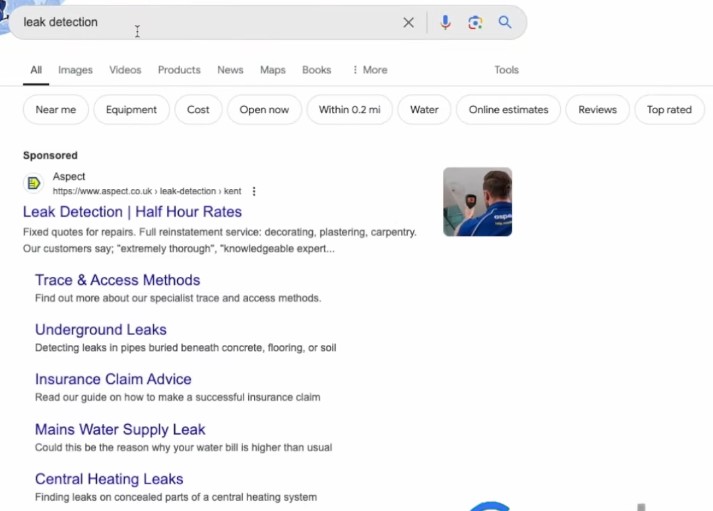Open the Books tab
This screenshot has height=511, width=713.
(316, 70)
